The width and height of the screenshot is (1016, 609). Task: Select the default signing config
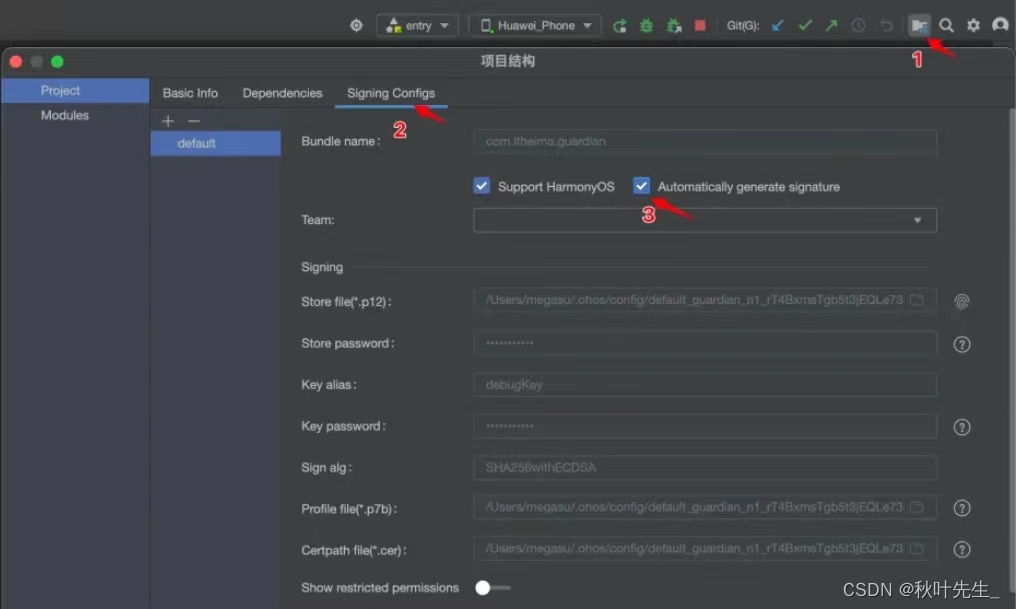pyautogui.click(x=216, y=143)
